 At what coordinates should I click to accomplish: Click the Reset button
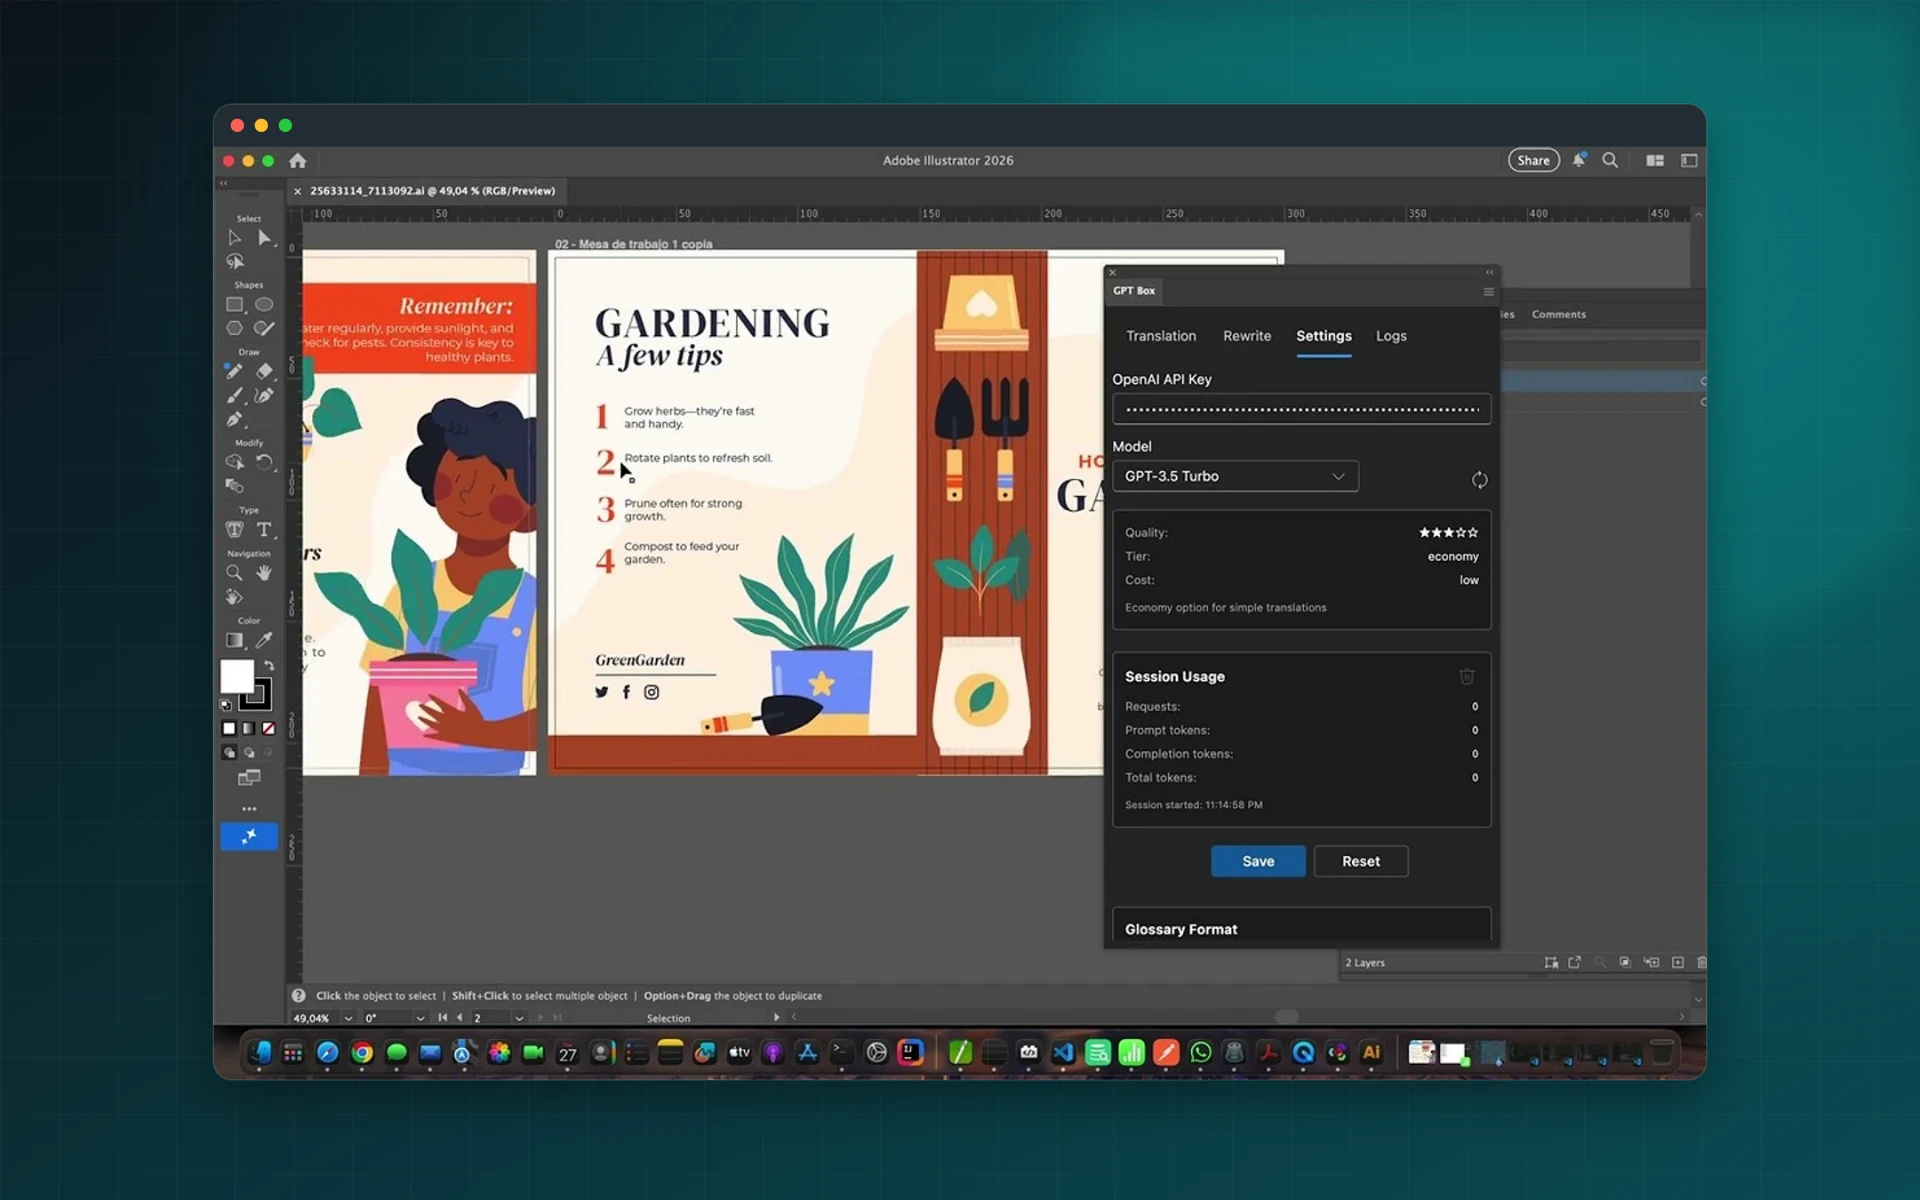1360,861
